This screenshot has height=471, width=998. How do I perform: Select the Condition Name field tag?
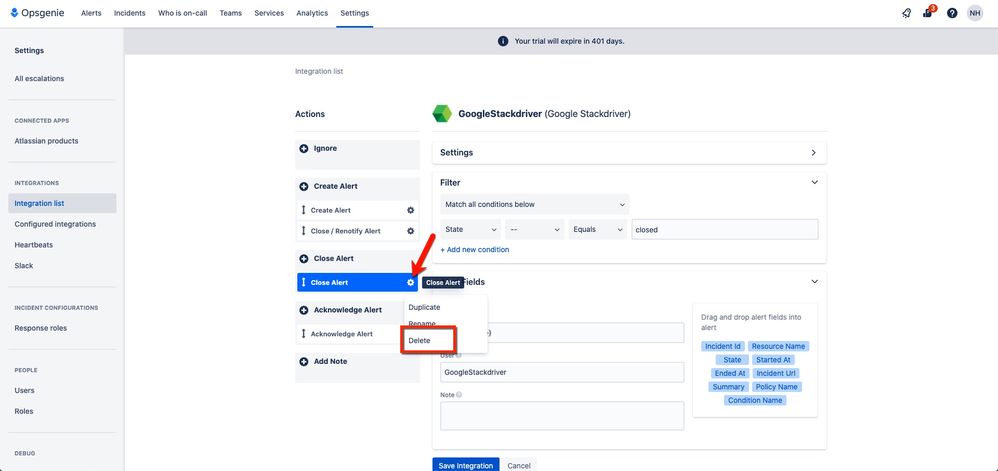tap(755, 400)
